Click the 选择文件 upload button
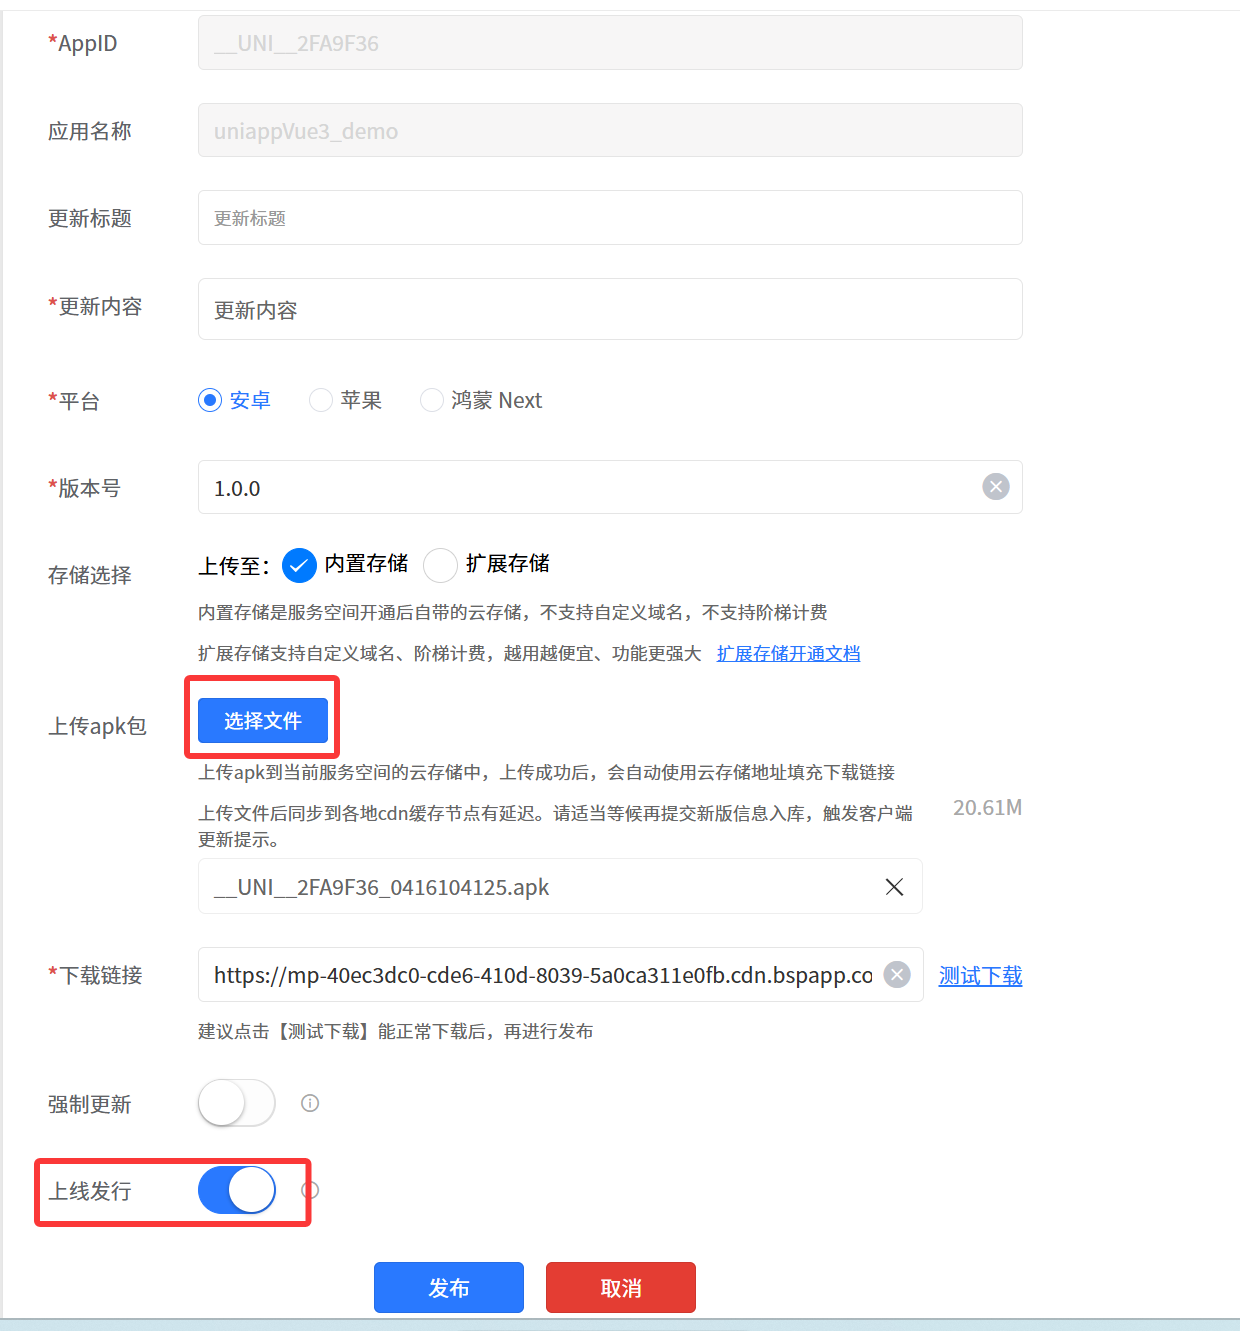Image resolution: width=1240 pixels, height=1331 pixels. (x=263, y=721)
